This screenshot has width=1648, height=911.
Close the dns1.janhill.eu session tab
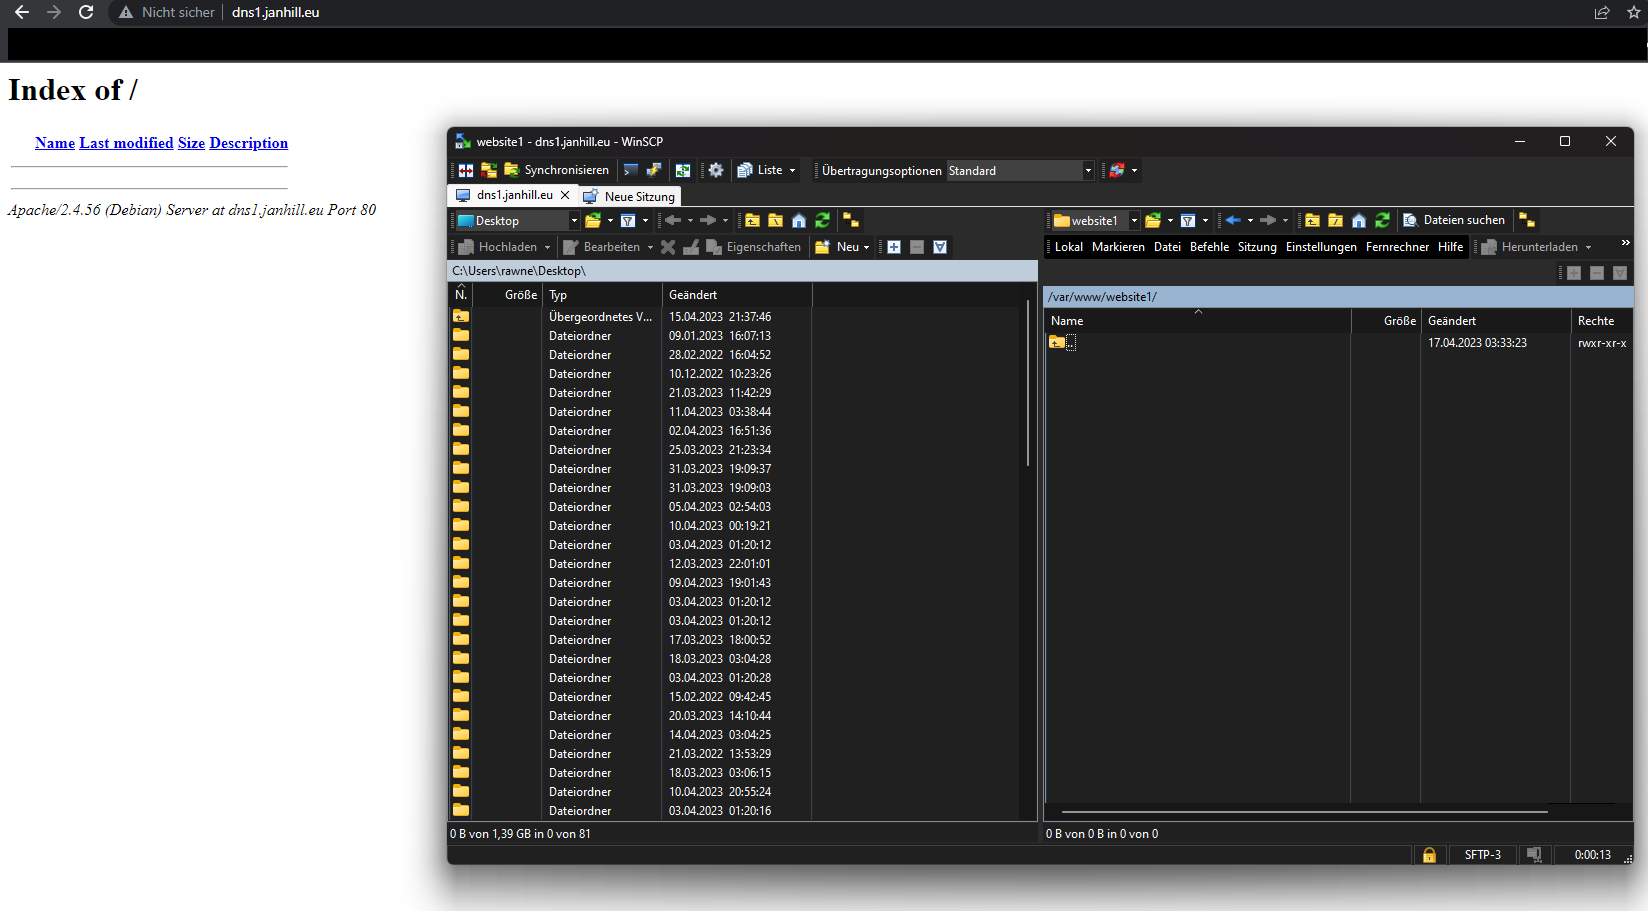pos(565,195)
